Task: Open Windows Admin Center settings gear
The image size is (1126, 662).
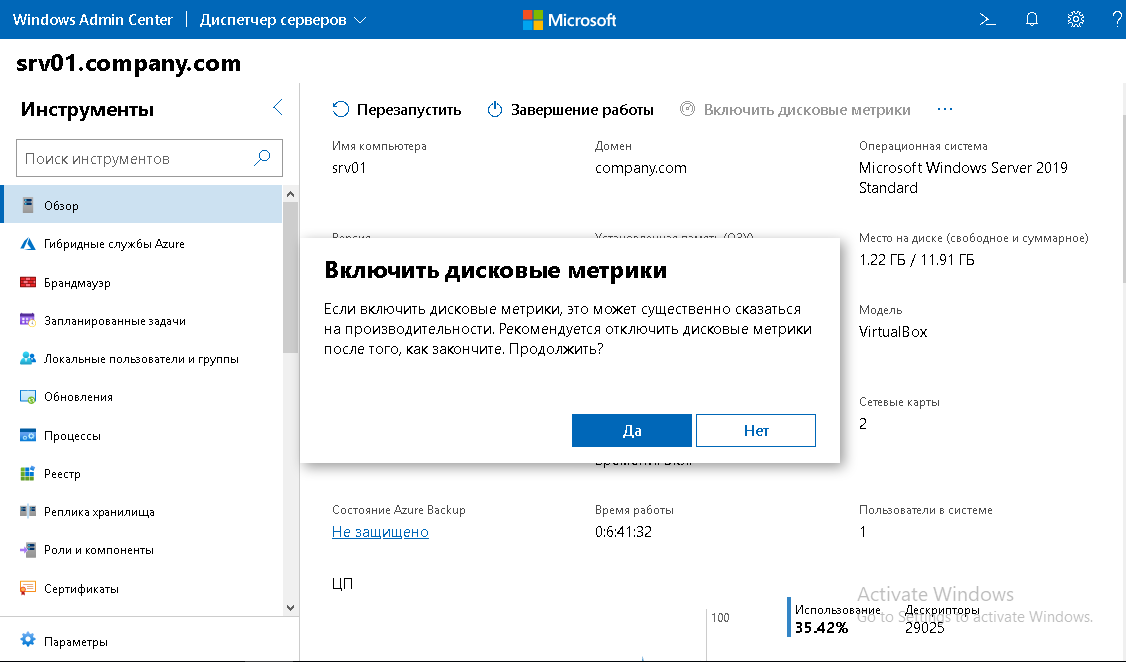Action: click(1074, 18)
